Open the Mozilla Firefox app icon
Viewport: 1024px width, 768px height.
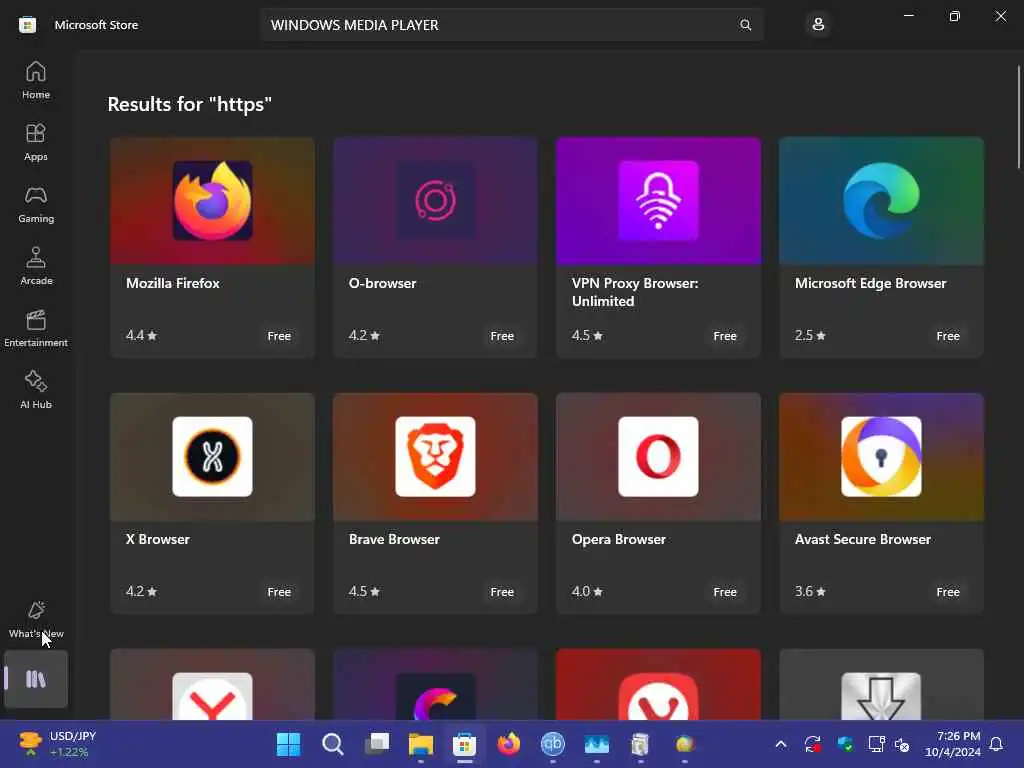tap(212, 200)
